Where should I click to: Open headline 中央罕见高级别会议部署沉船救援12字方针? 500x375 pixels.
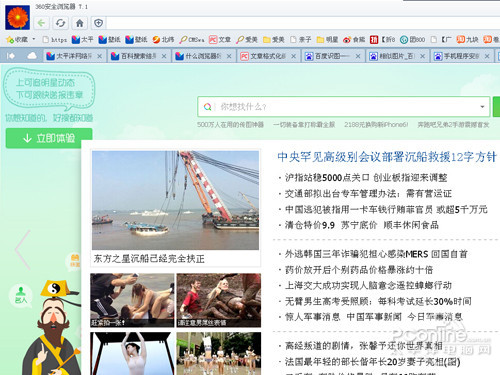point(387,157)
